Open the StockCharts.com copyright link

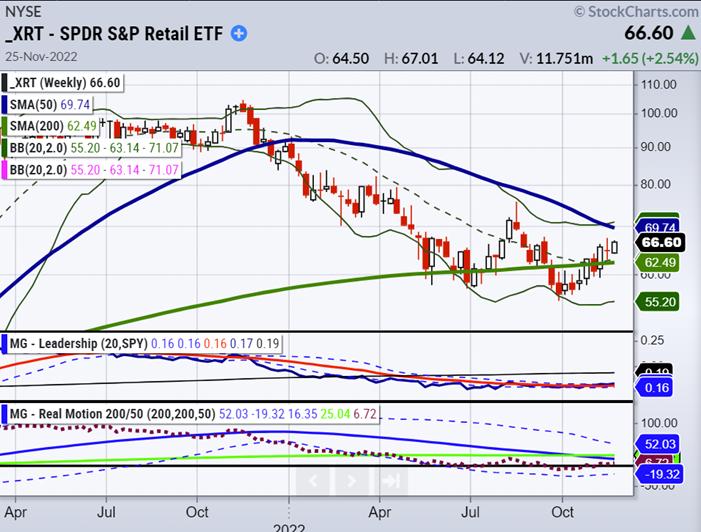[633, 11]
